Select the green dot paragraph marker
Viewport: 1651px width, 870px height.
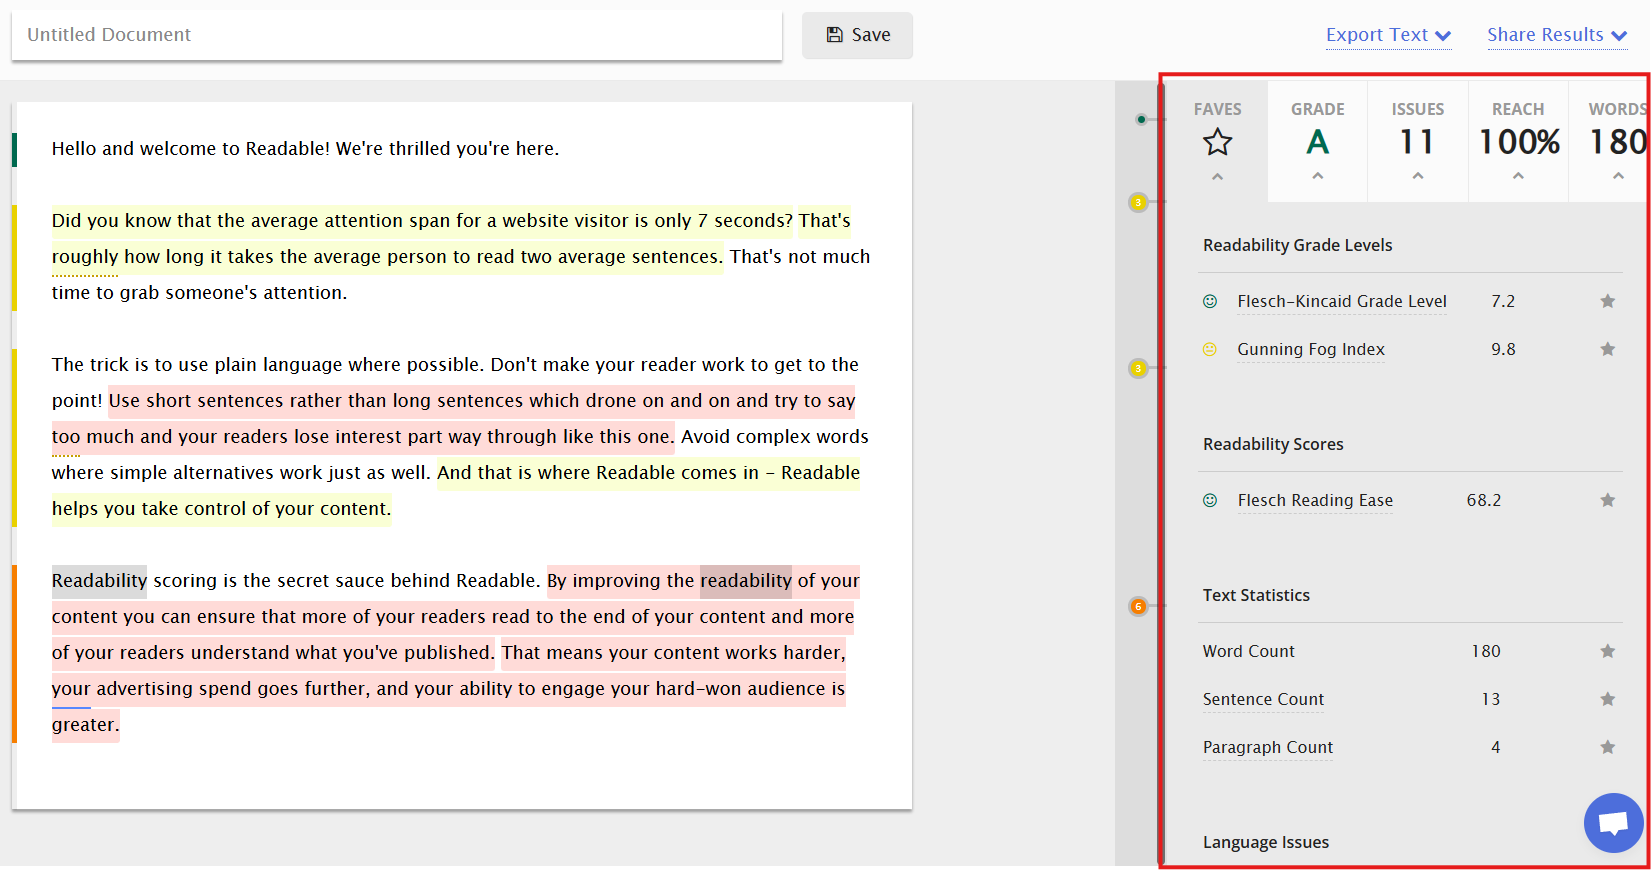[1141, 120]
